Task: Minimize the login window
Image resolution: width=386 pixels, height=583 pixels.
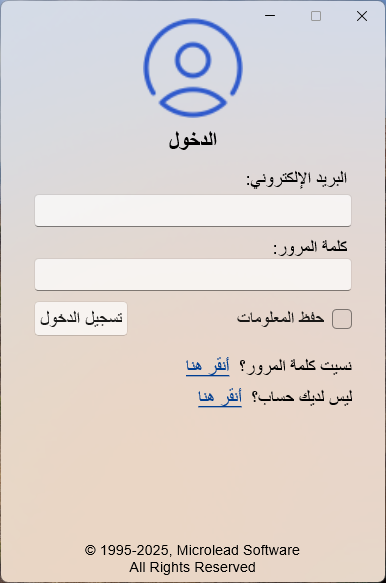Action: [x=270, y=16]
